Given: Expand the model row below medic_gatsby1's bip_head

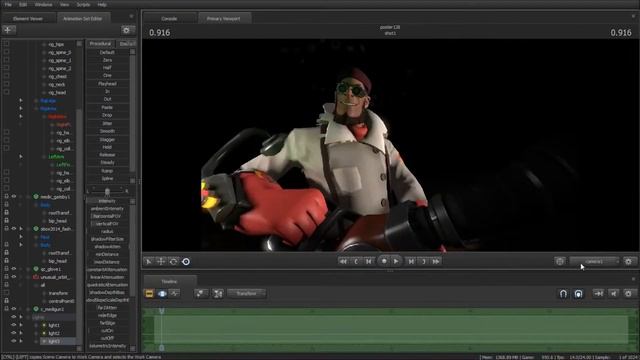Looking at the screenshot, I should pyautogui.click(x=21, y=229).
